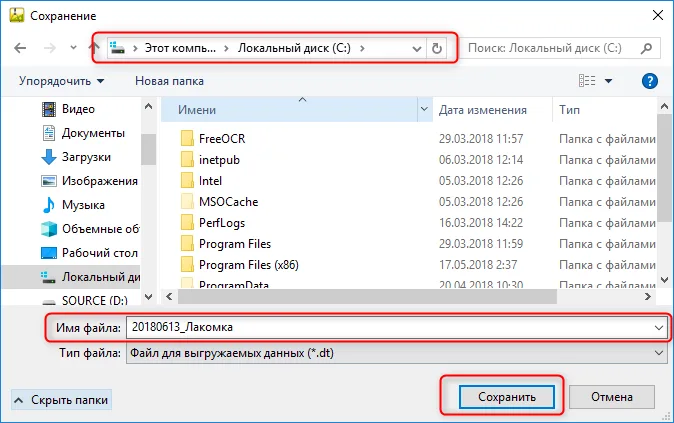The width and height of the screenshot is (674, 423).
Task: Refresh the current folder view
Action: [x=437, y=48]
